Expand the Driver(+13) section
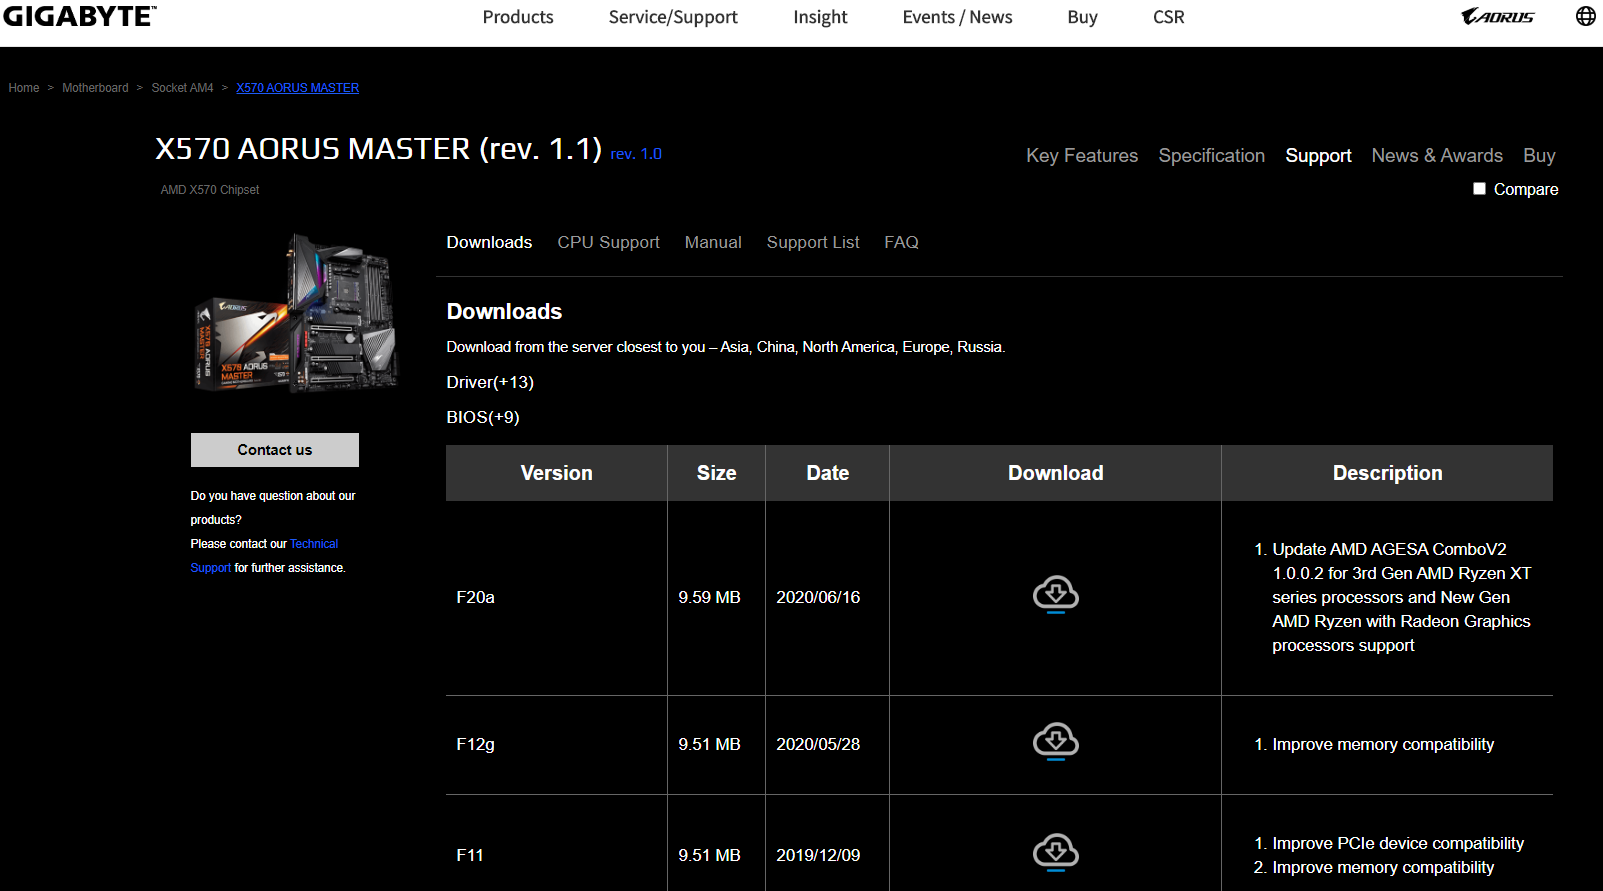Viewport: 1603px width, 891px height. click(x=490, y=382)
